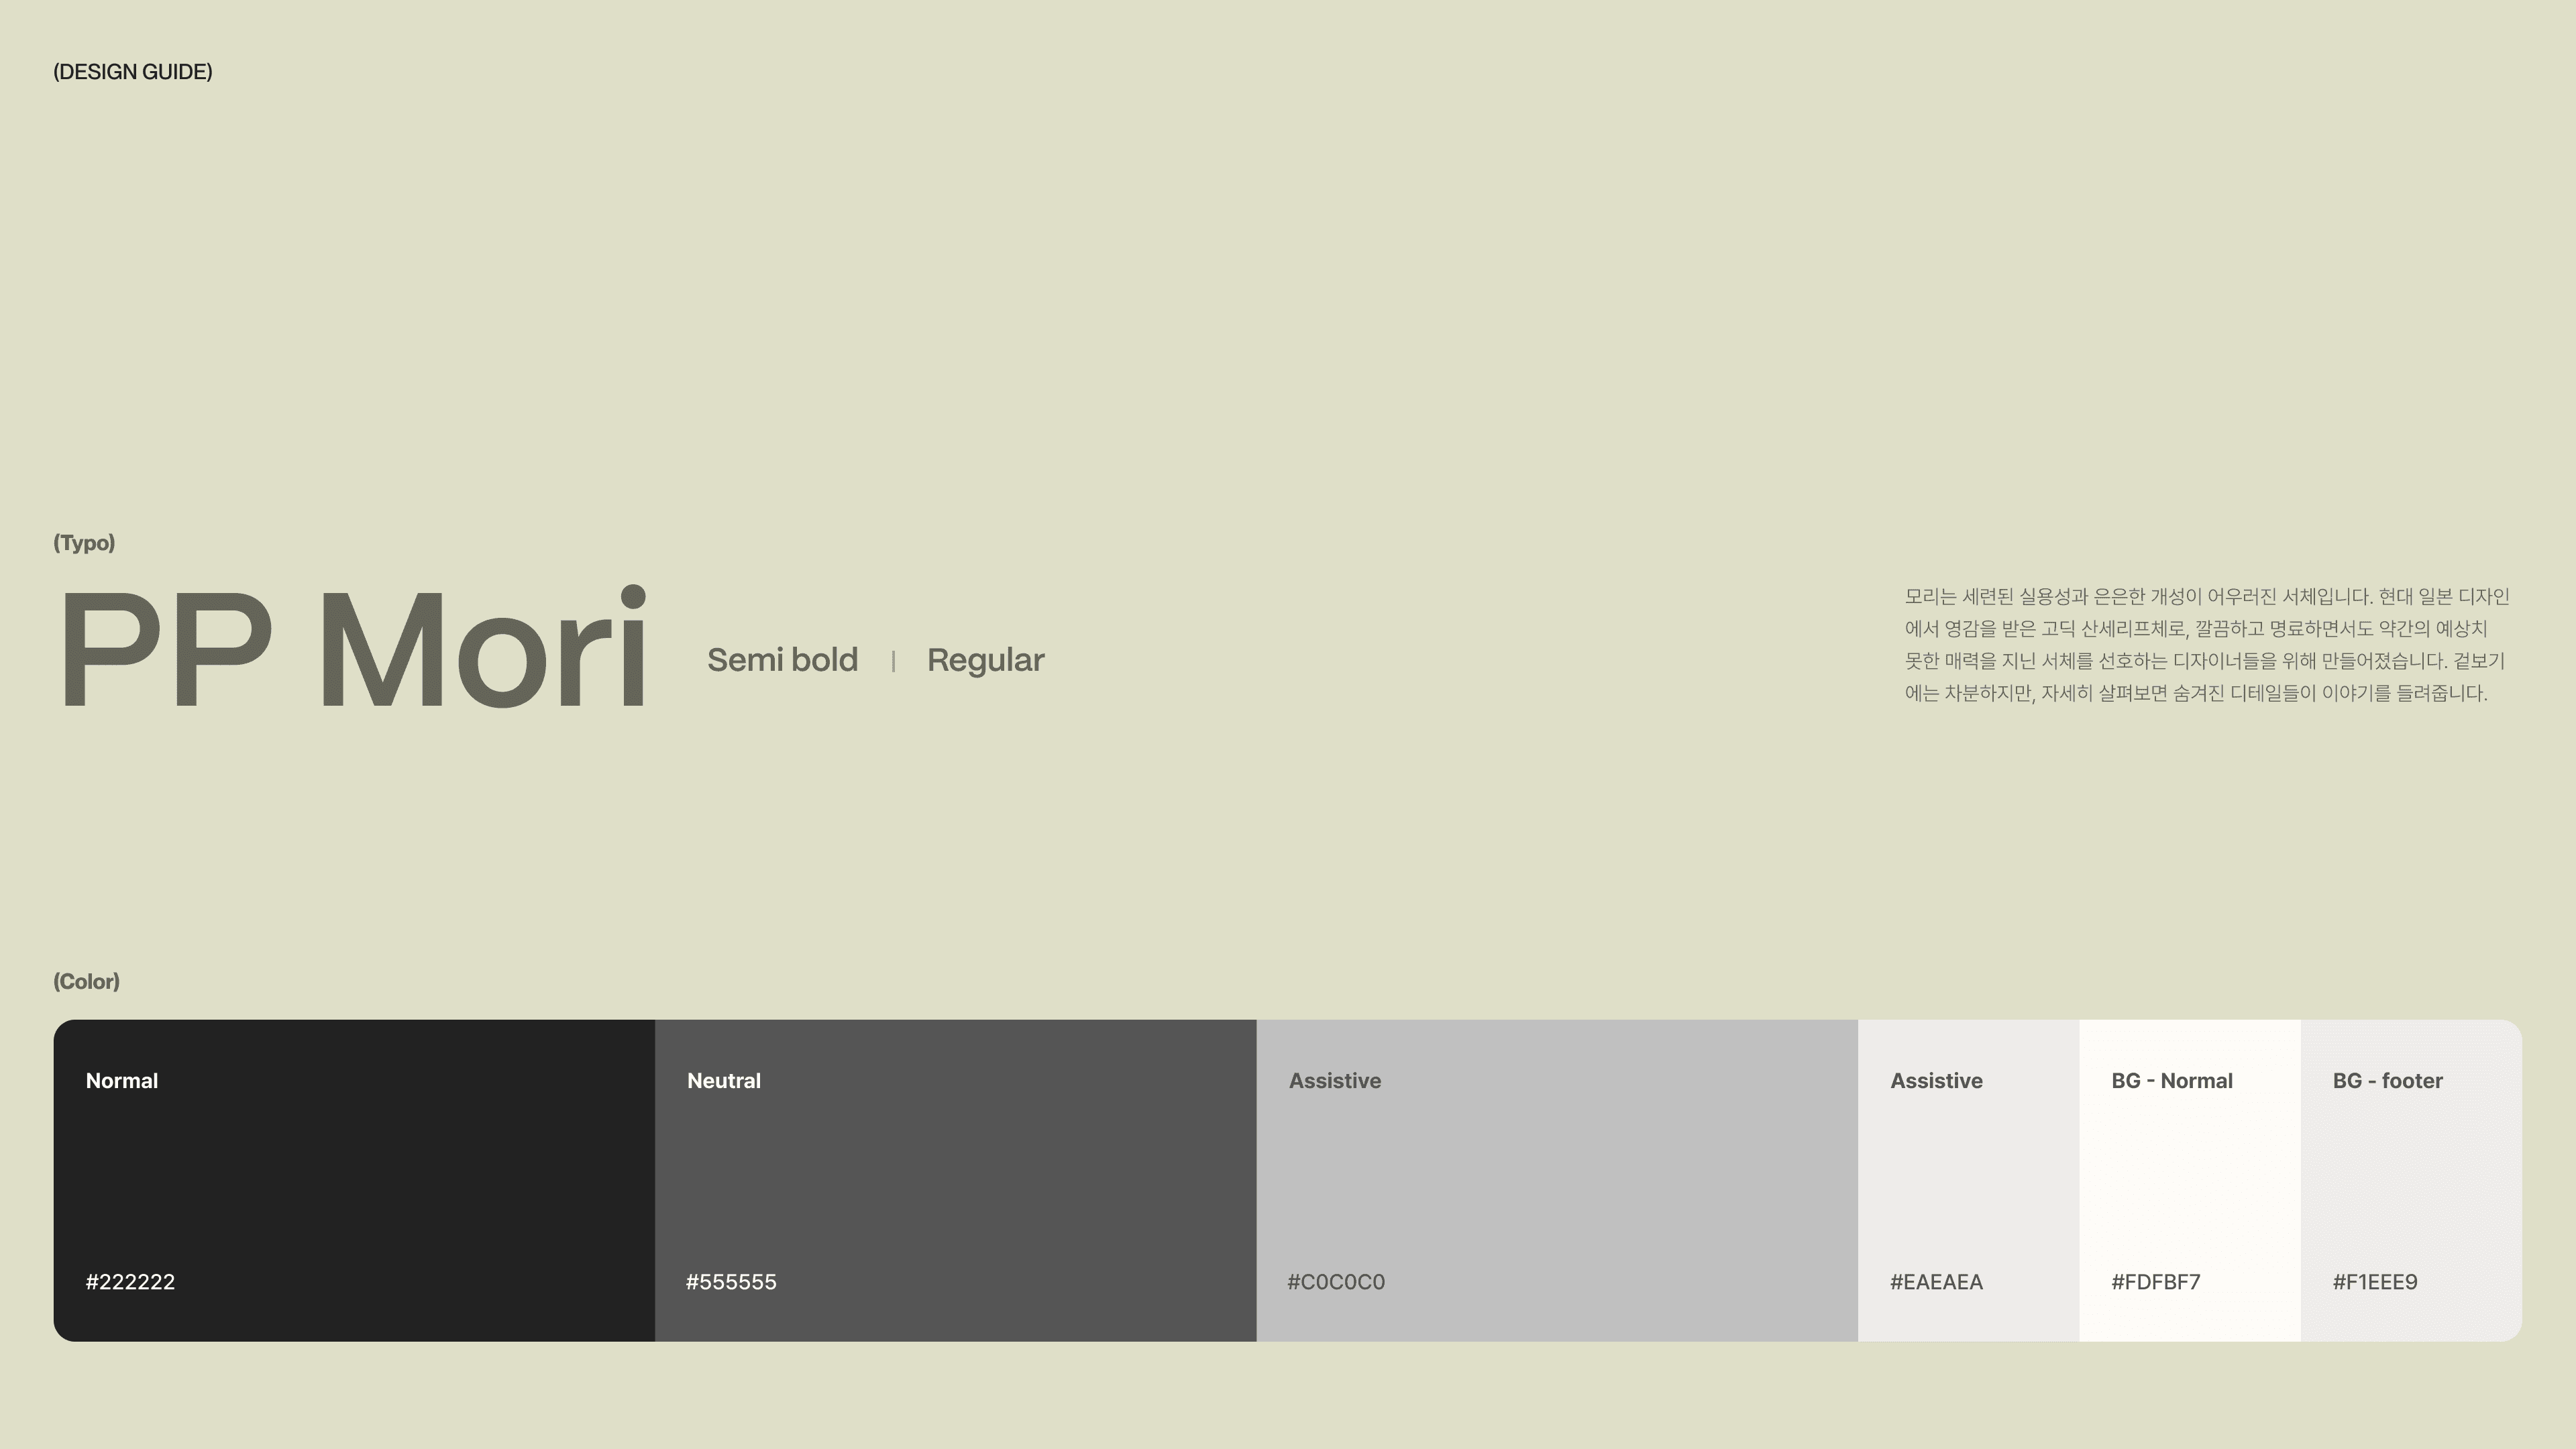Click the #FDFBF7 hex code text
The height and width of the screenshot is (1449, 2576).
(2155, 1282)
